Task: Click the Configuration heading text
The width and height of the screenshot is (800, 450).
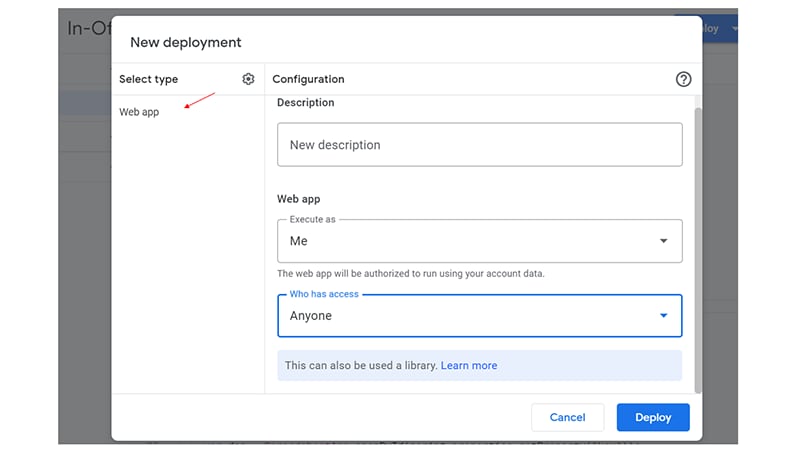Action: tap(308, 79)
